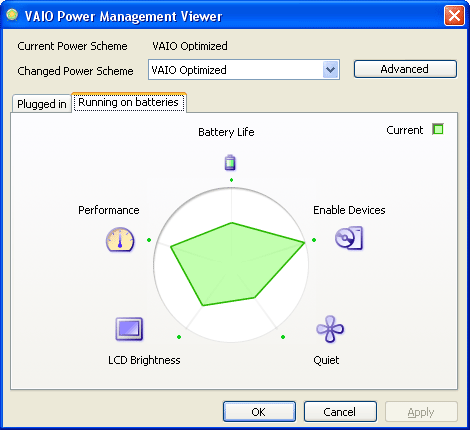Image resolution: width=471 pixels, height=430 pixels.
Task: Select the Running on batteries tab
Action: point(129,102)
